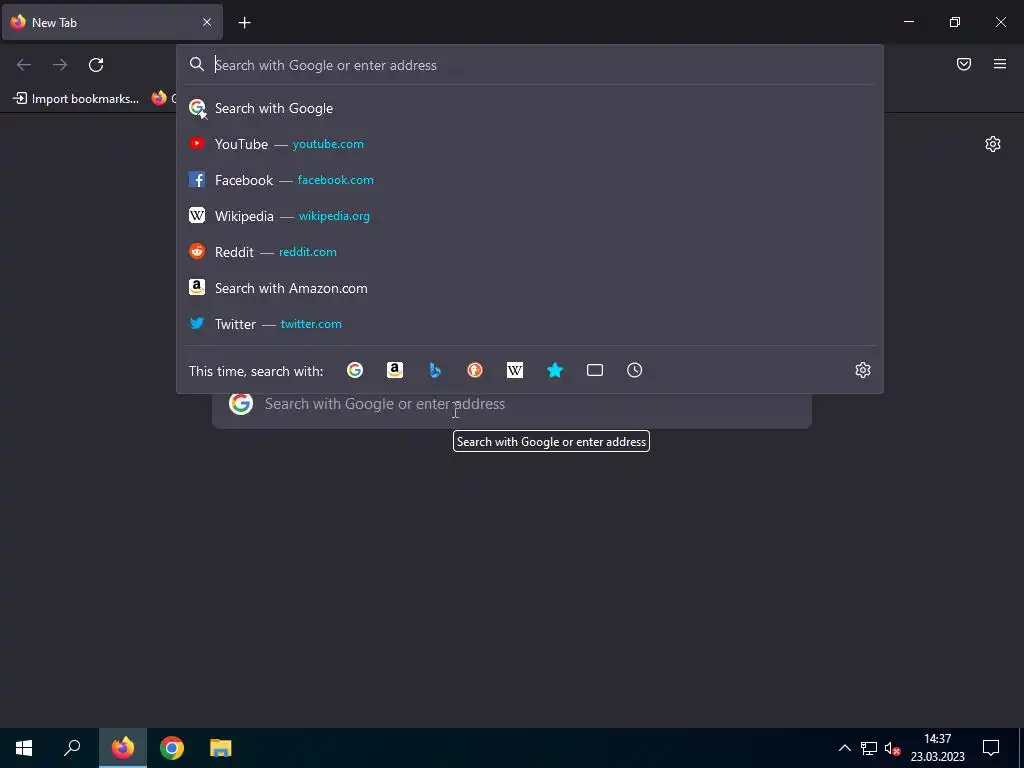Image resolution: width=1024 pixels, height=768 pixels.
Task: Open the Reddit suggestion row
Action: (530, 251)
